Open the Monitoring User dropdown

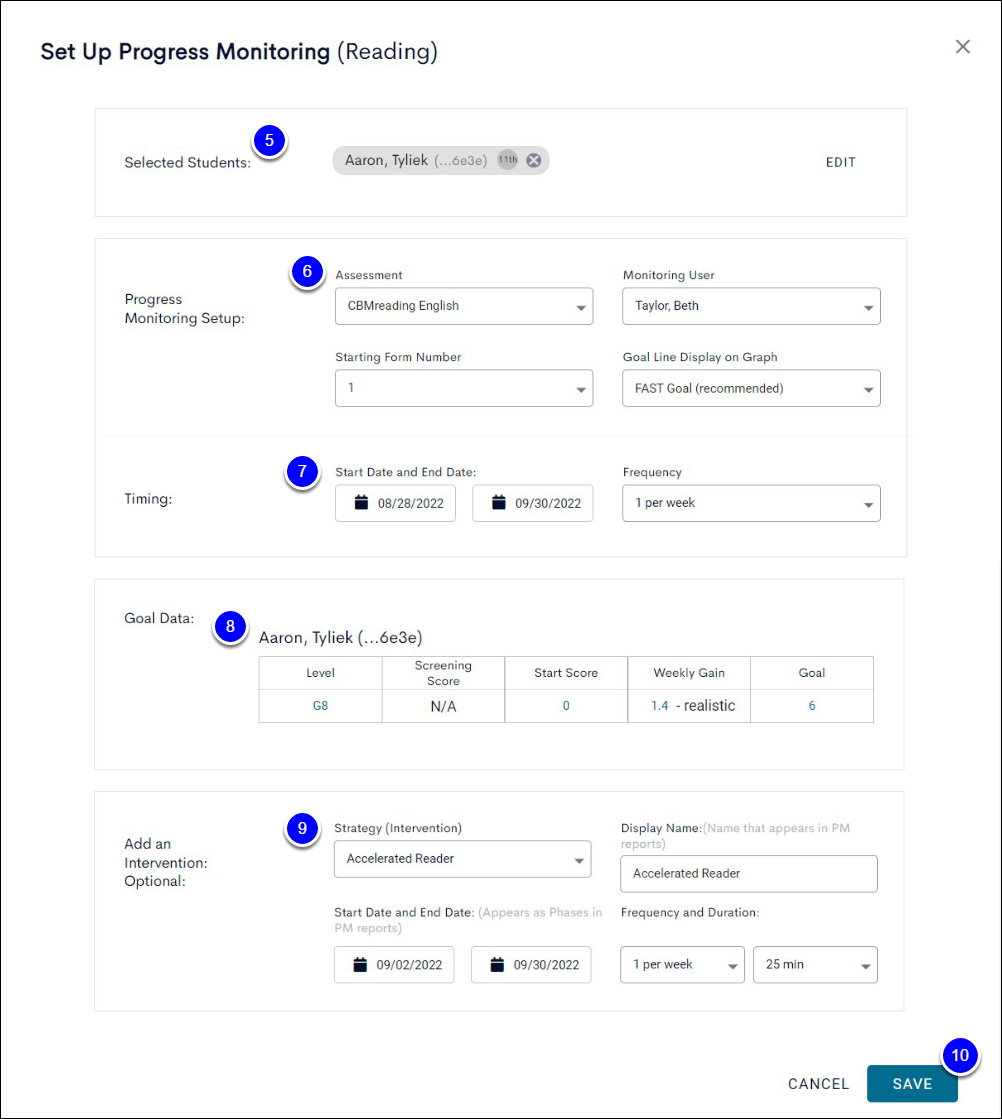point(751,306)
